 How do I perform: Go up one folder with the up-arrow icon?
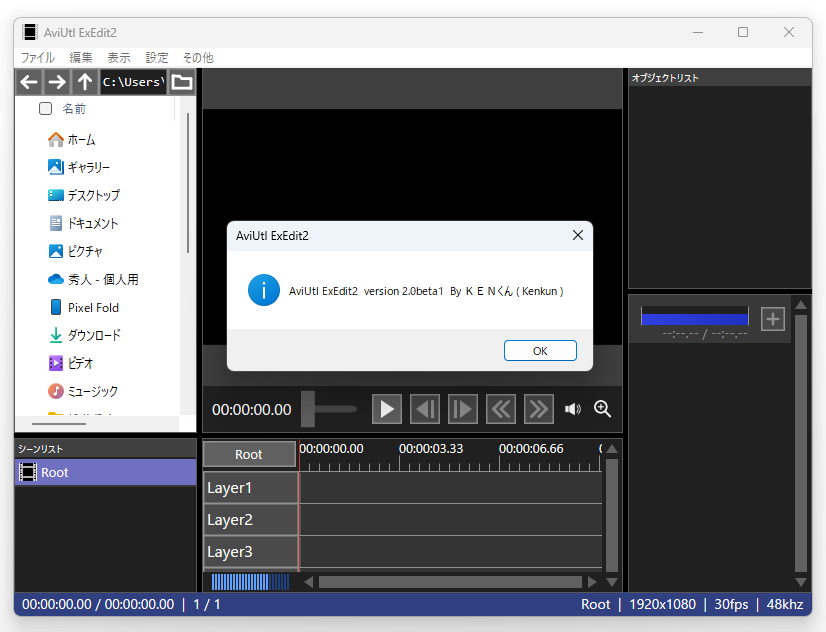[x=84, y=81]
